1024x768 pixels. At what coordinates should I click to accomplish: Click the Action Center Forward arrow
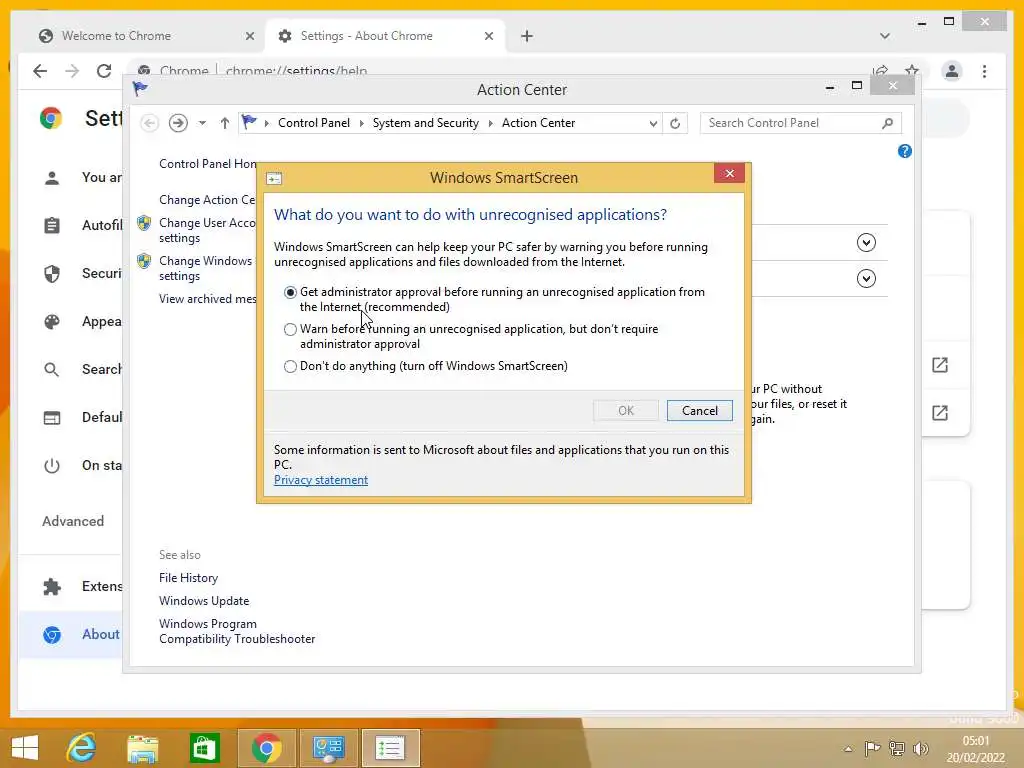178,123
